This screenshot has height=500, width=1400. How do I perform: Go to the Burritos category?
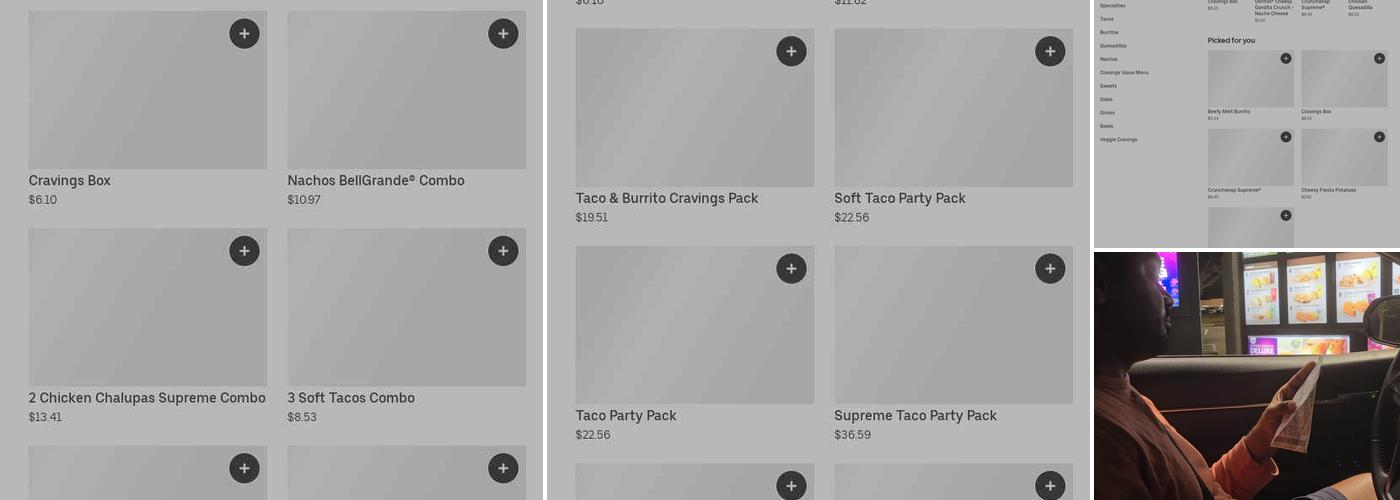click(1109, 32)
